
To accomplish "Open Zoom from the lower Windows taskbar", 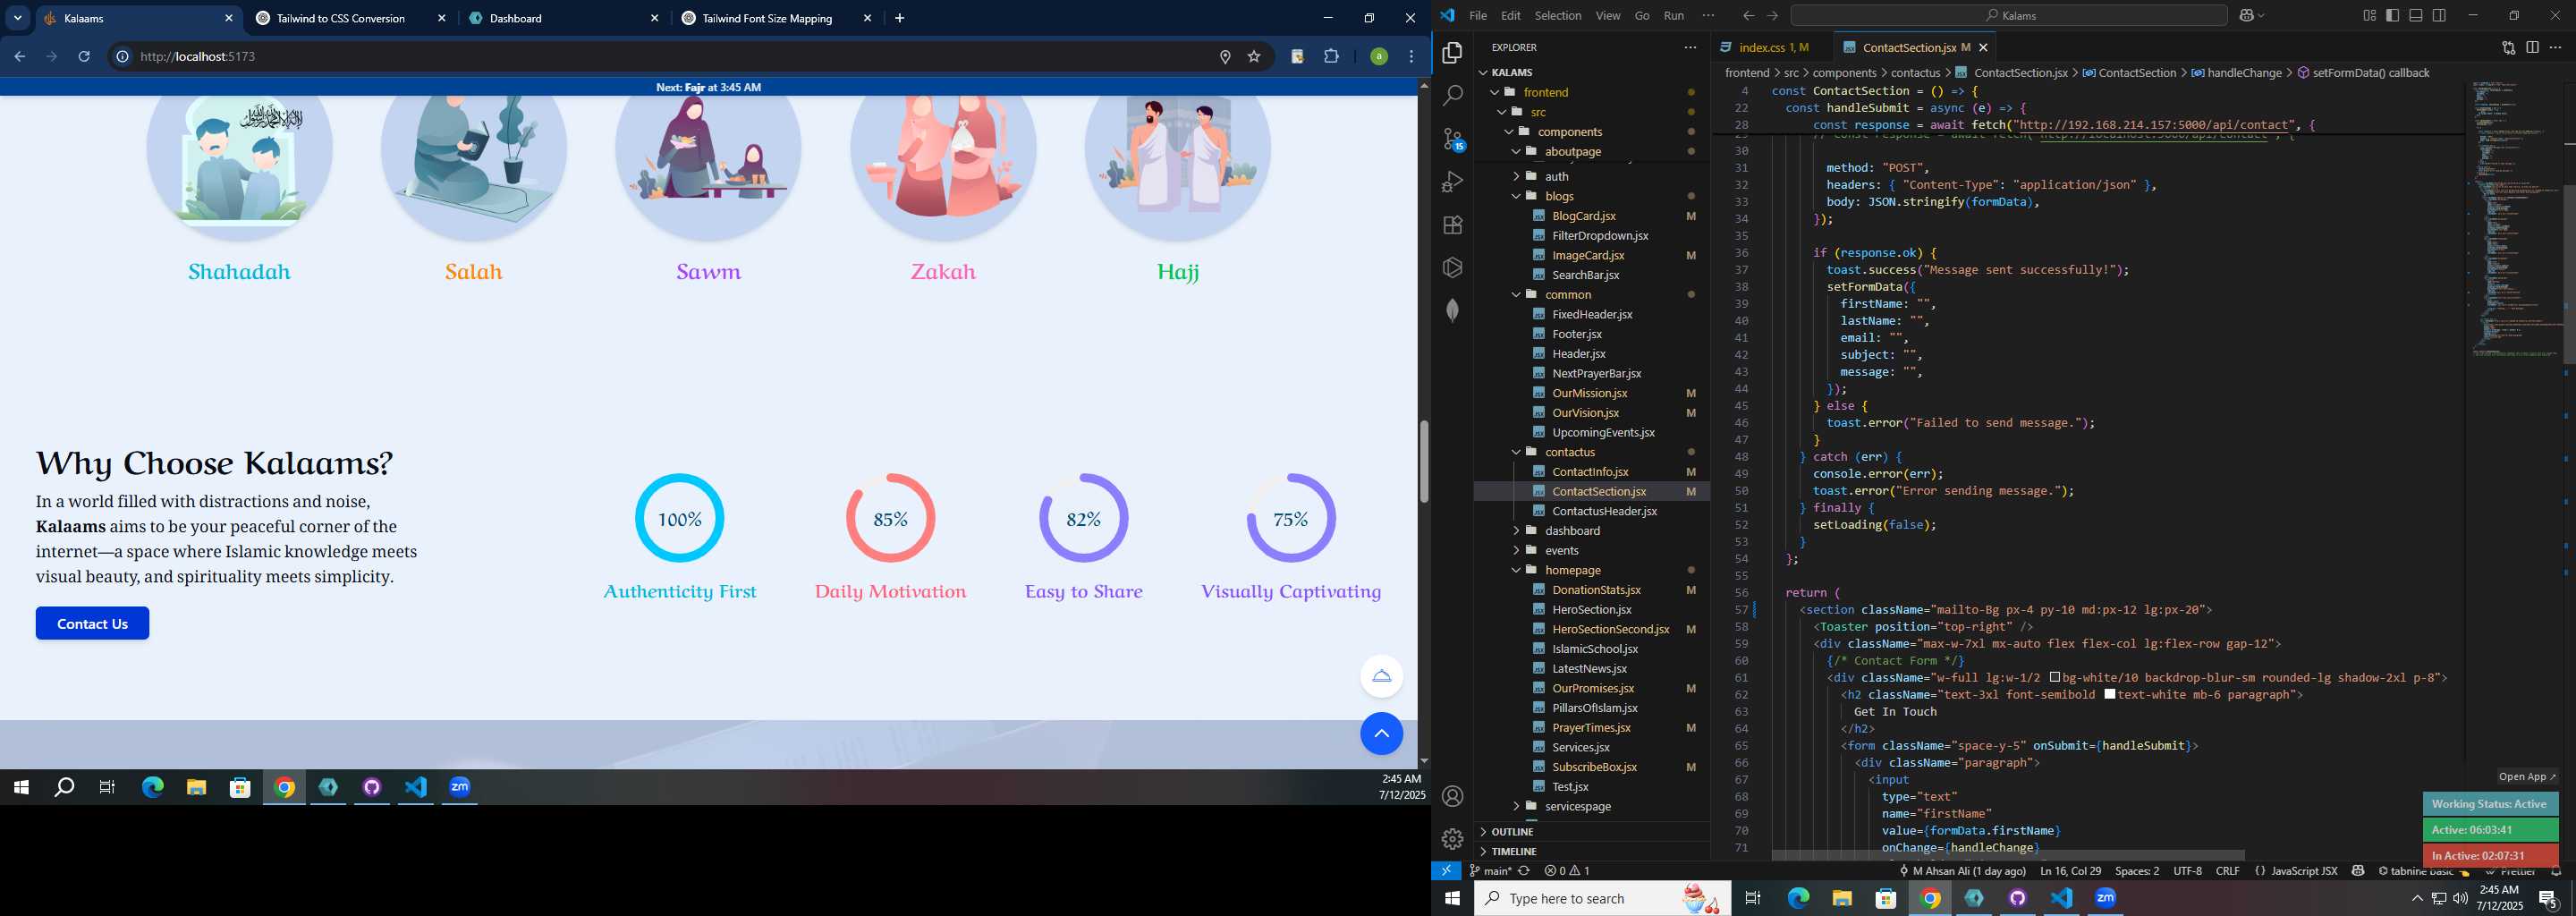I will (2105, 898).
